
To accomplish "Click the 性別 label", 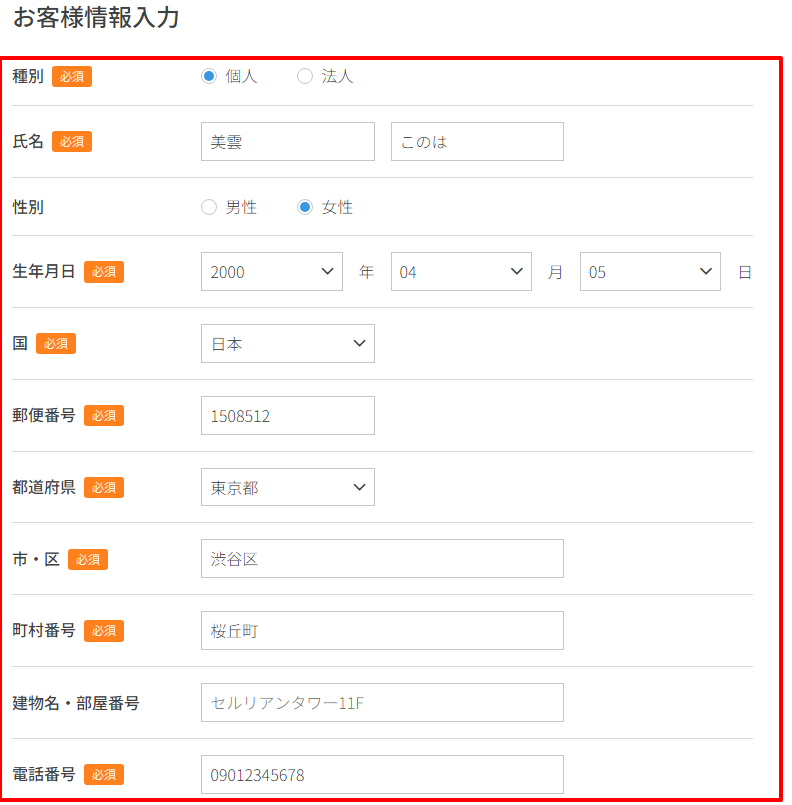I will pos(28,207).
